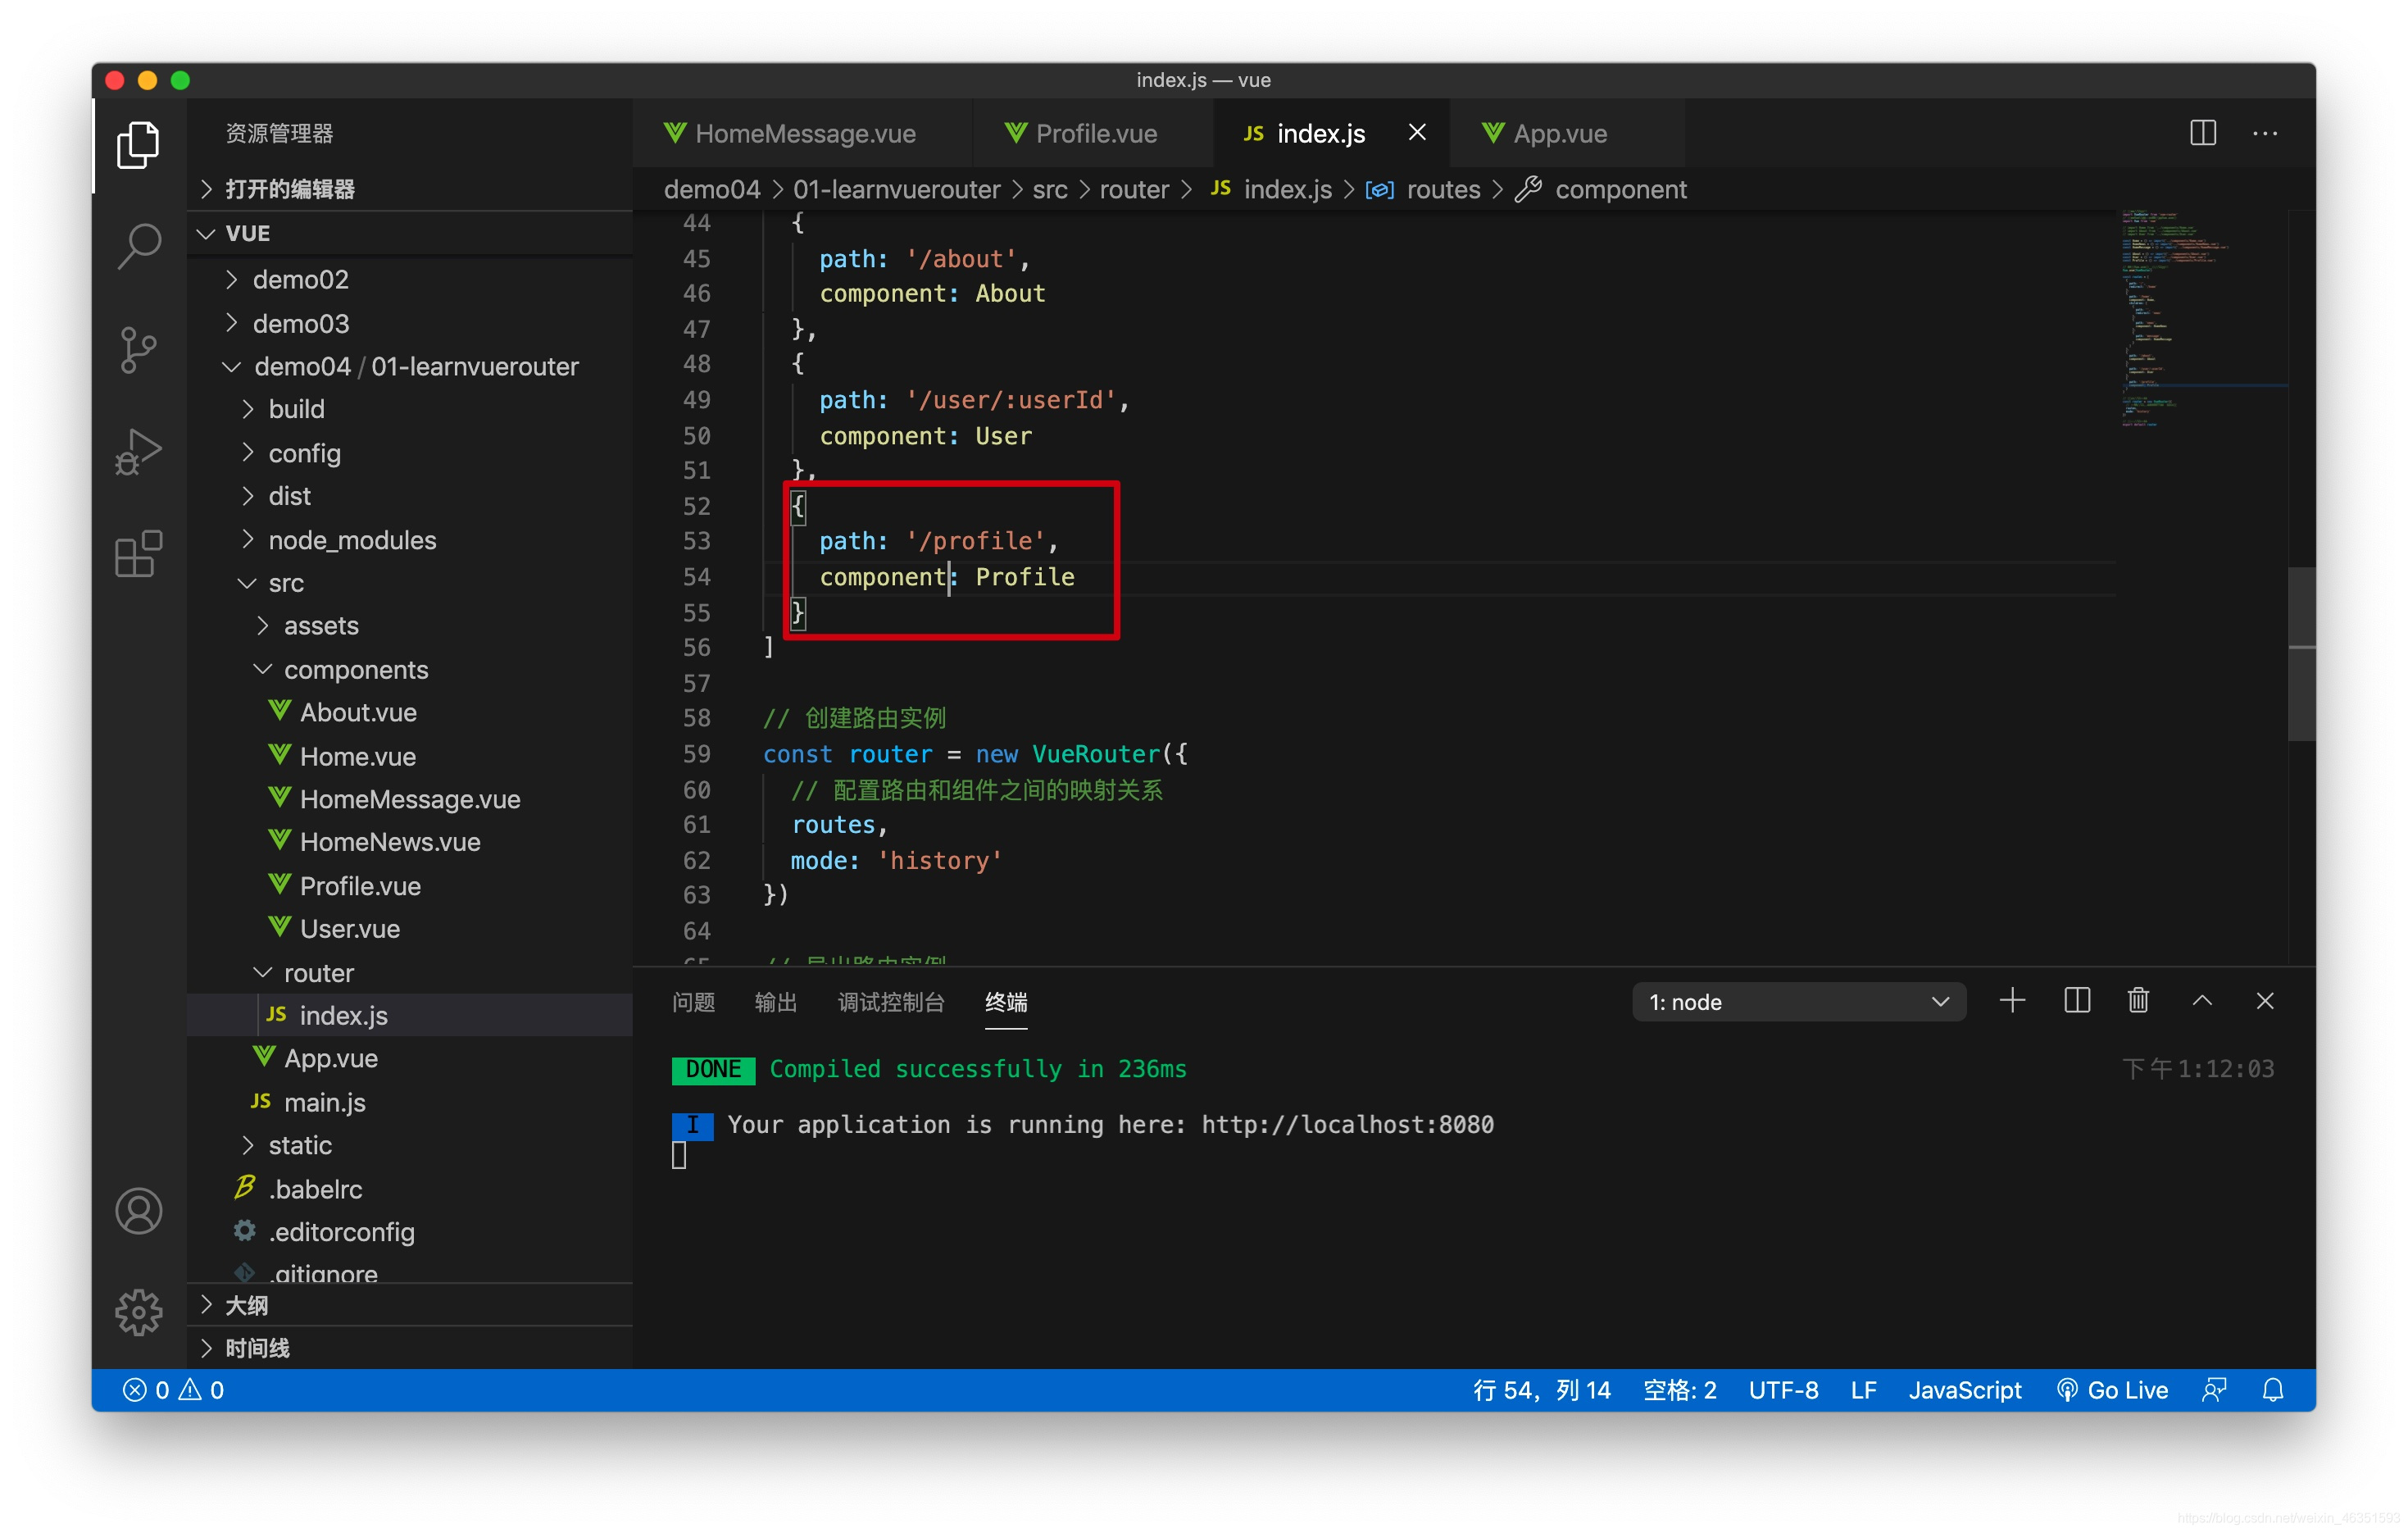The image size is (2408, 1533).
Task: Collapse the router folder in explorer
Action: click(410, 973)
